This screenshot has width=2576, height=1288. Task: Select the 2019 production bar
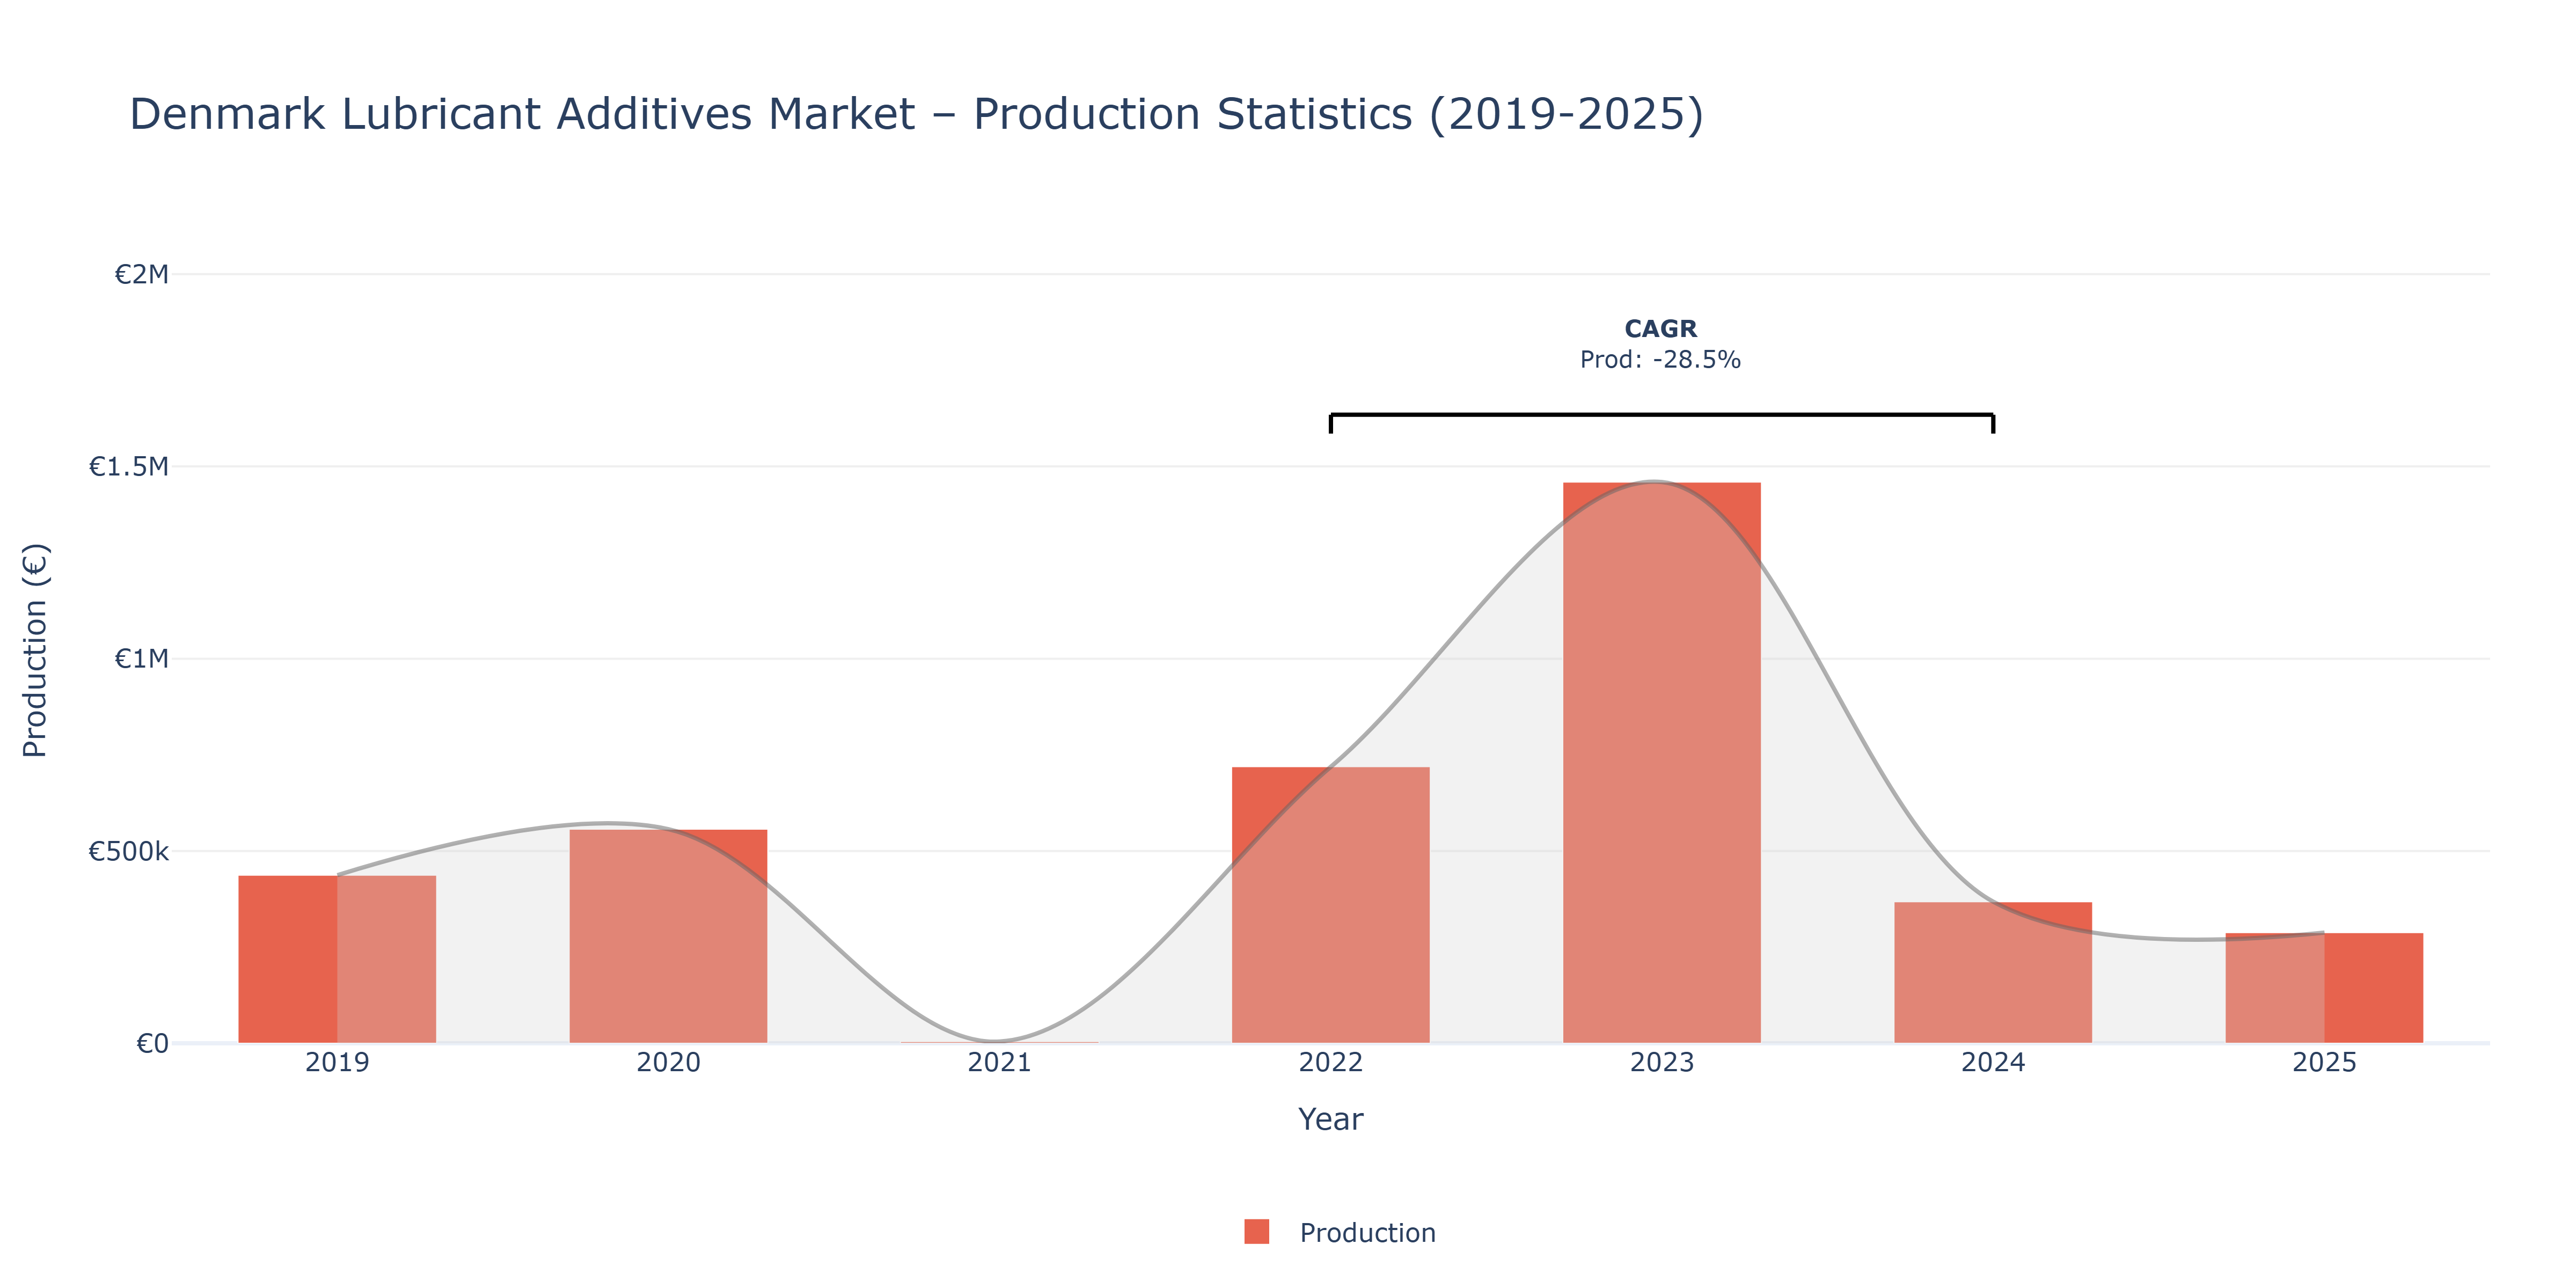(337, 959)
